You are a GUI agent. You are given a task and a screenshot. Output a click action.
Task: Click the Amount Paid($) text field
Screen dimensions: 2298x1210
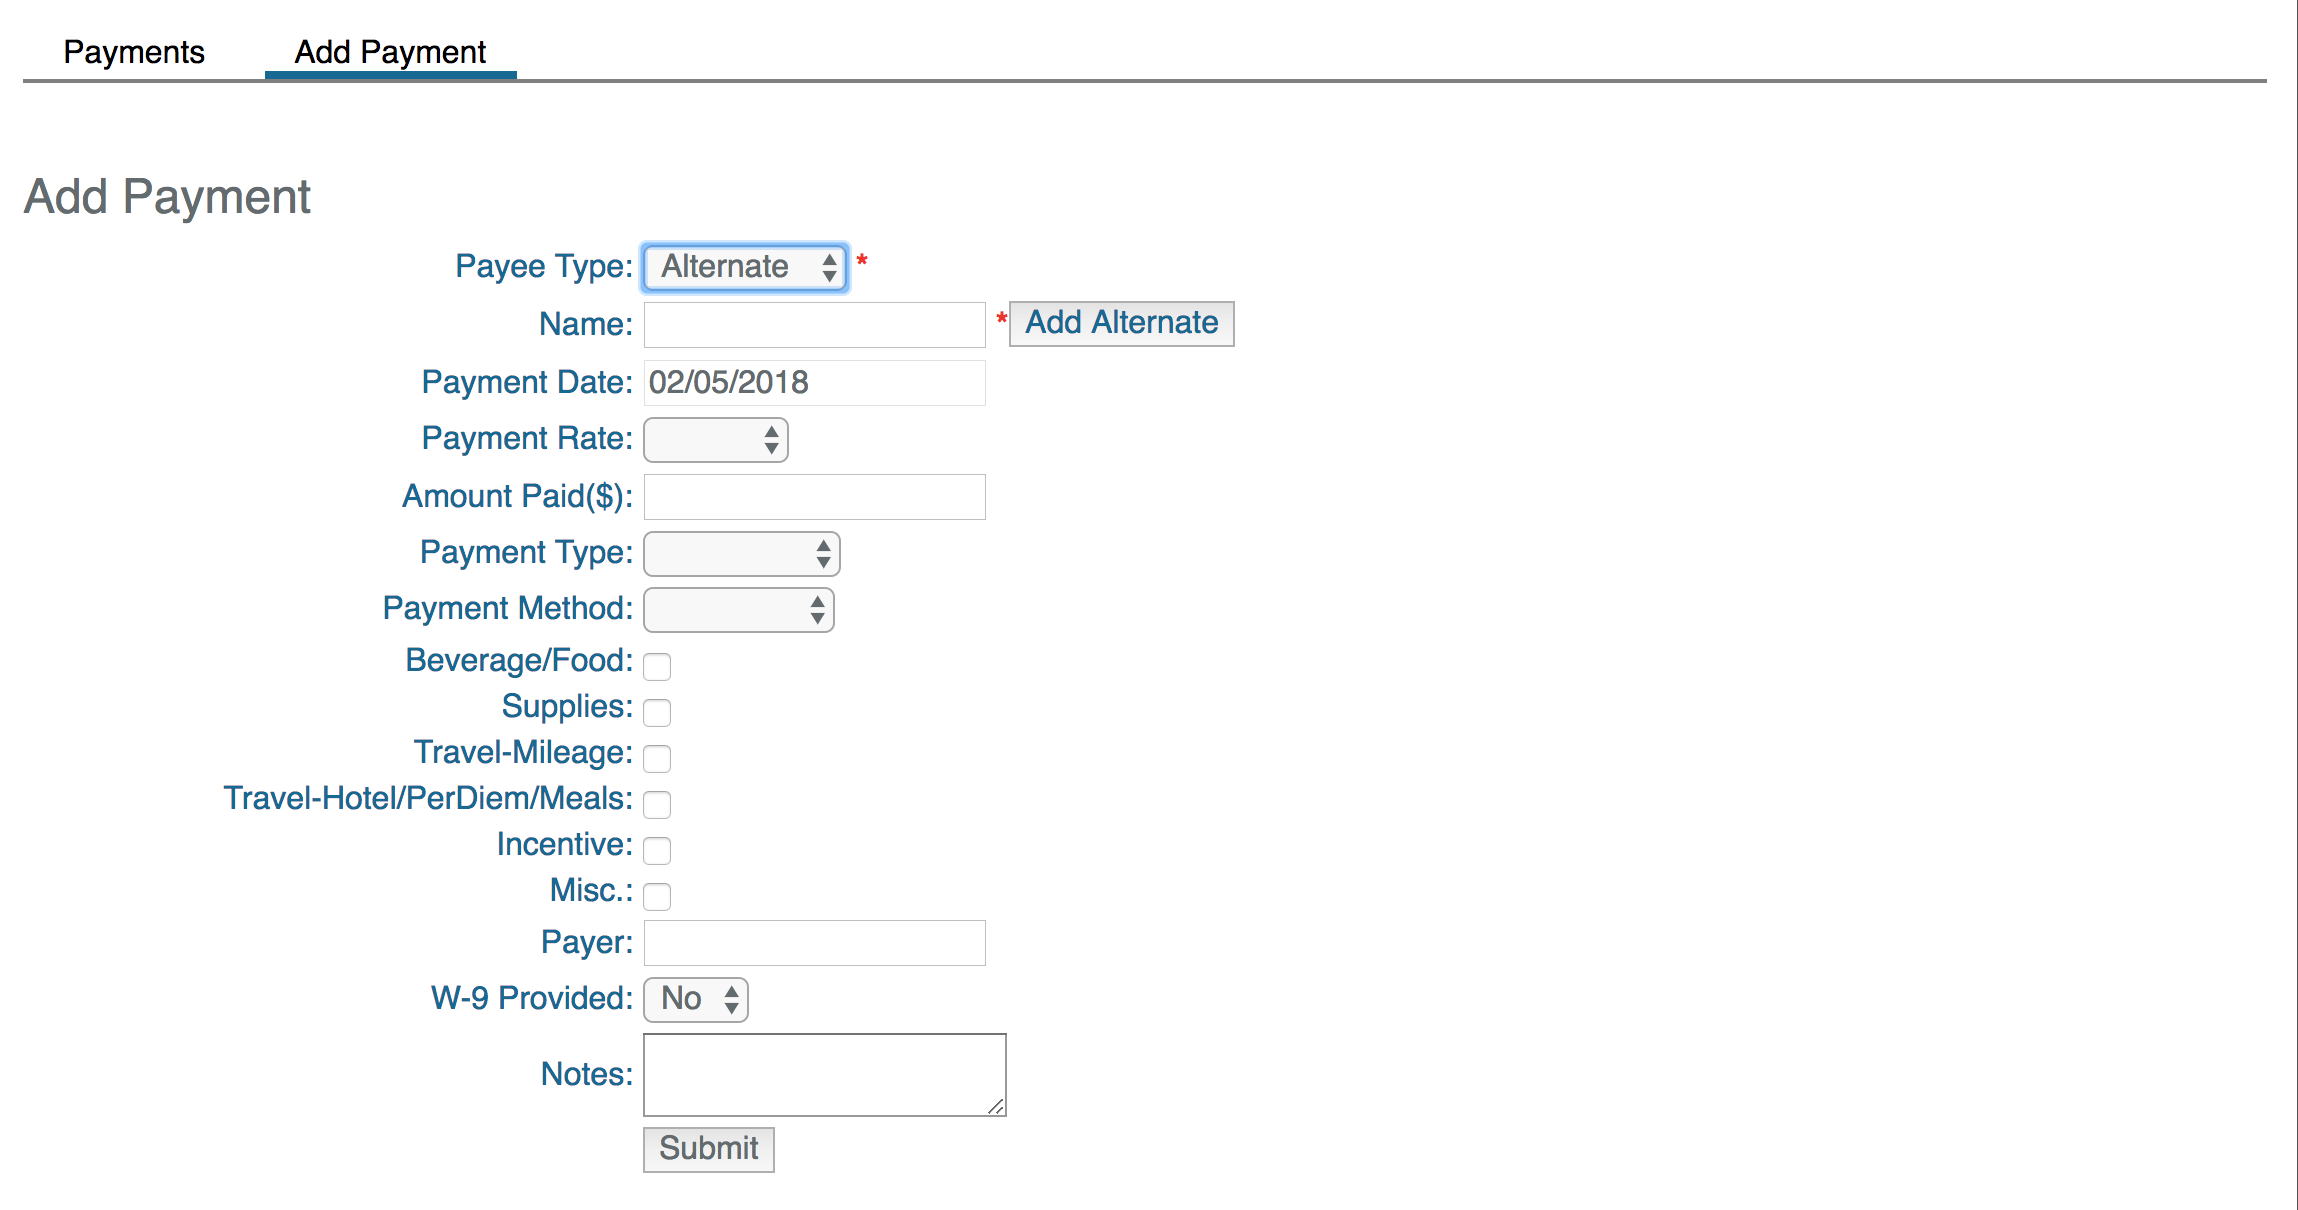[814, 497]
